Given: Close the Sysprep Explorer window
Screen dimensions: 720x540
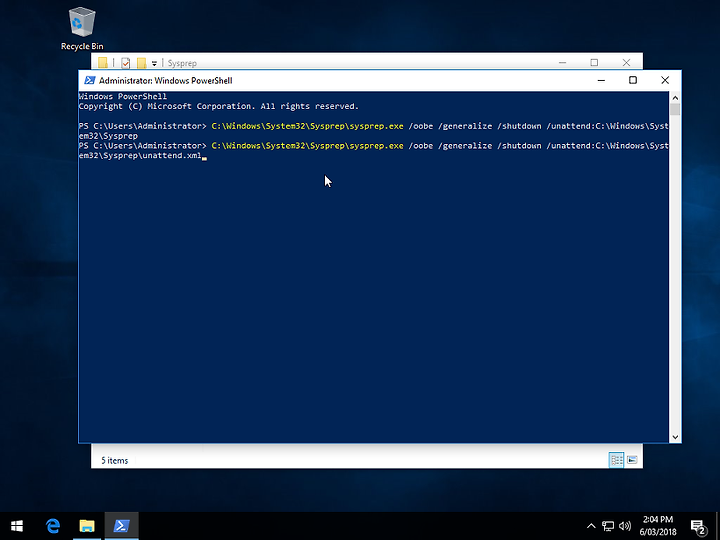Looking at the screenshot, I should click(626, 62).
